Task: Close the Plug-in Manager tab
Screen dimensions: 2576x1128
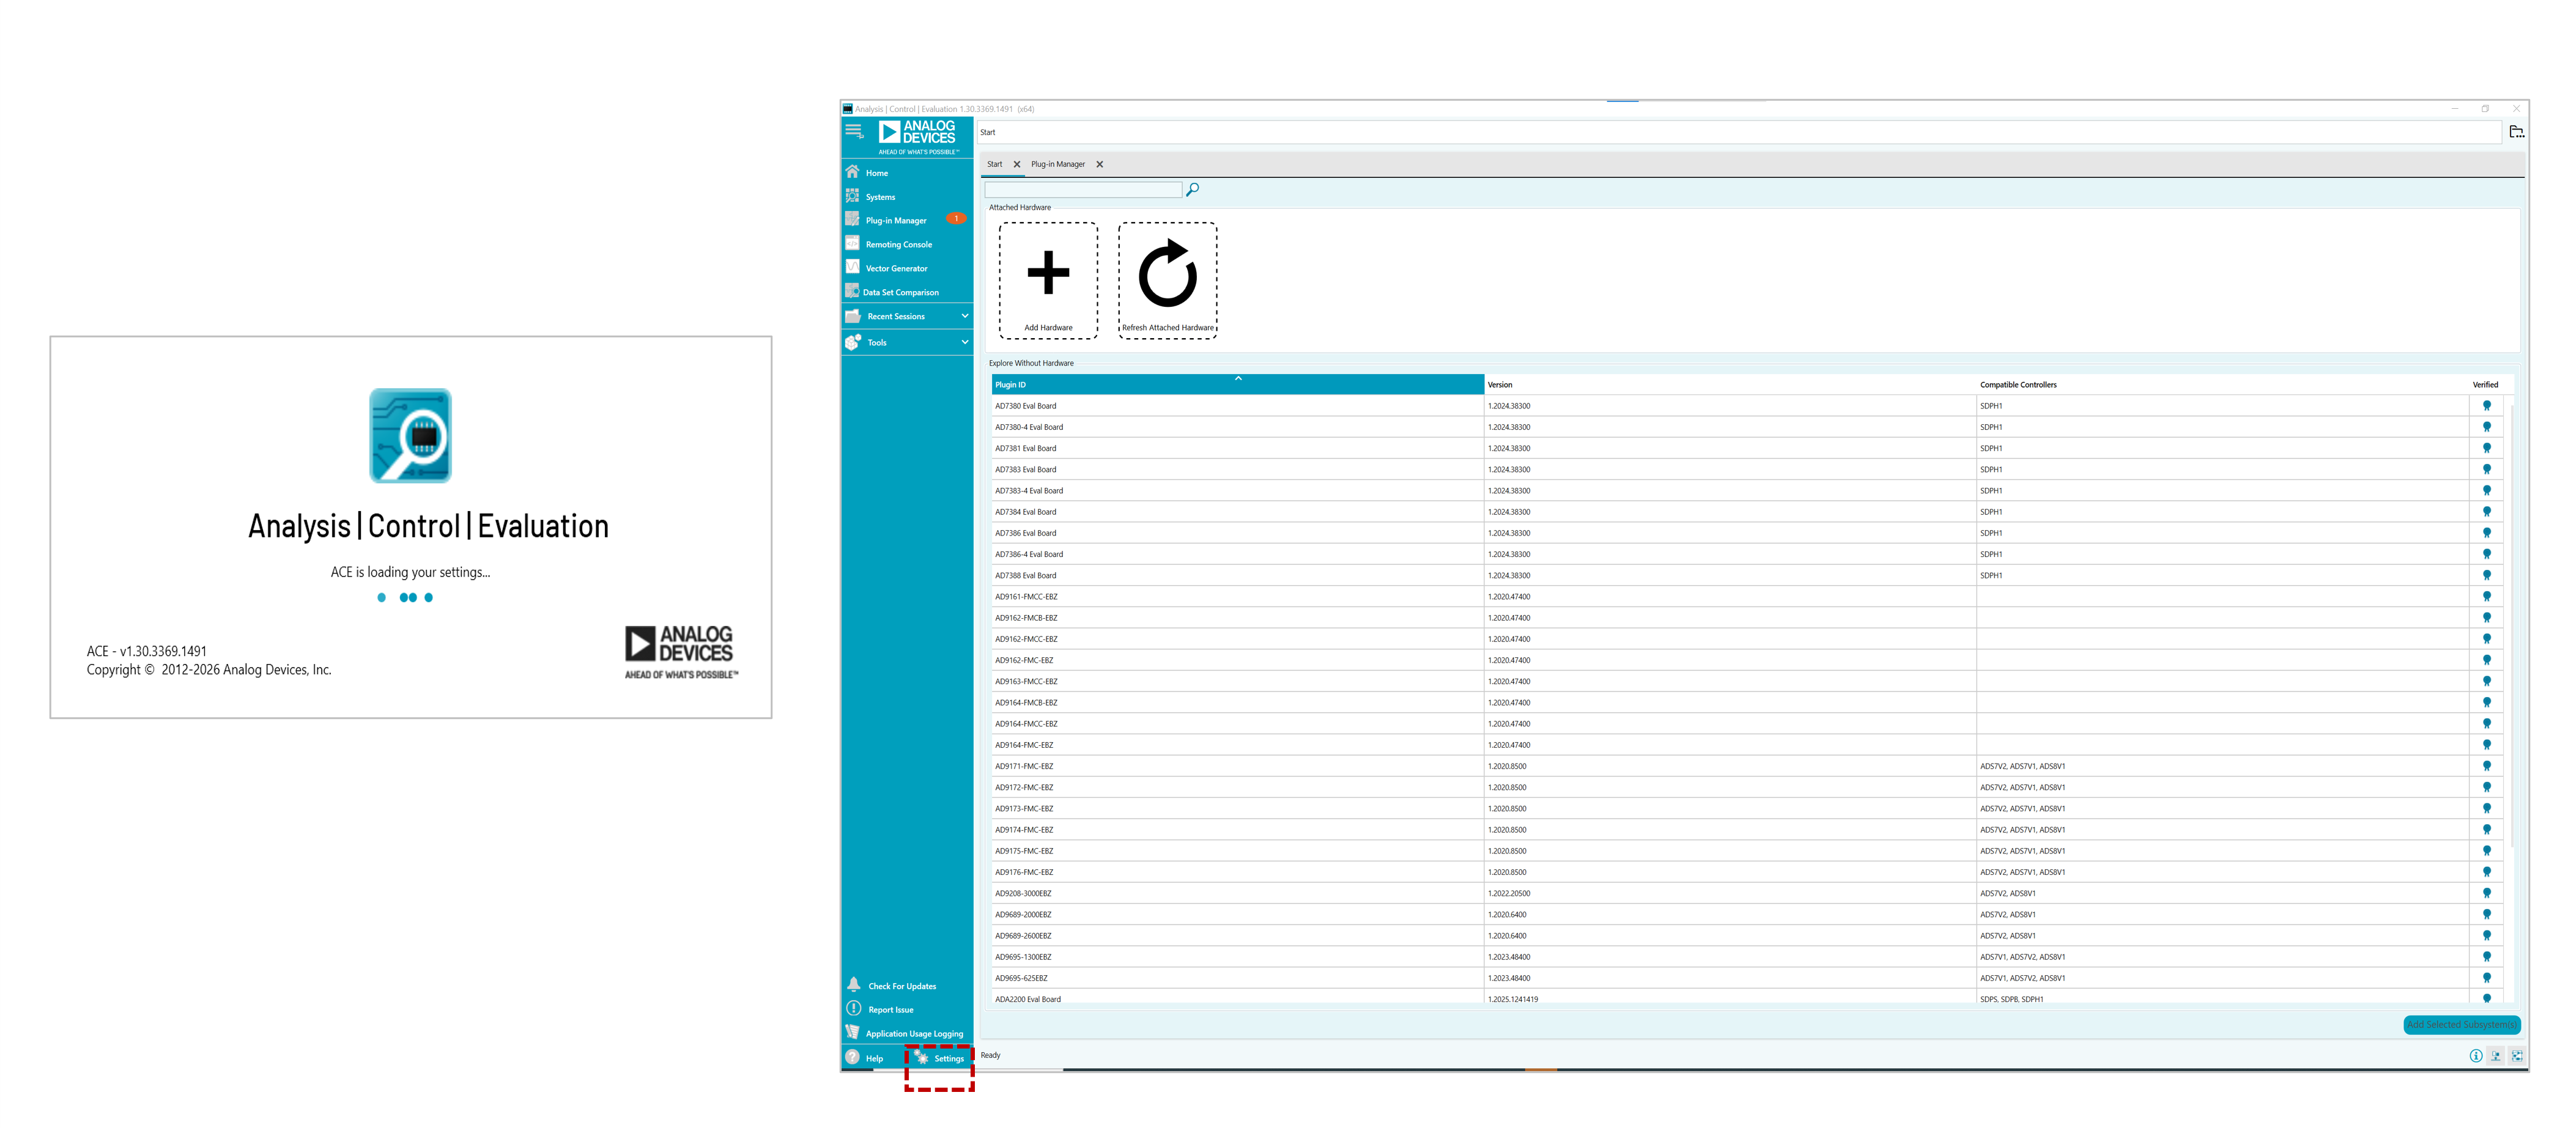Action: (x=1099, y=164)
